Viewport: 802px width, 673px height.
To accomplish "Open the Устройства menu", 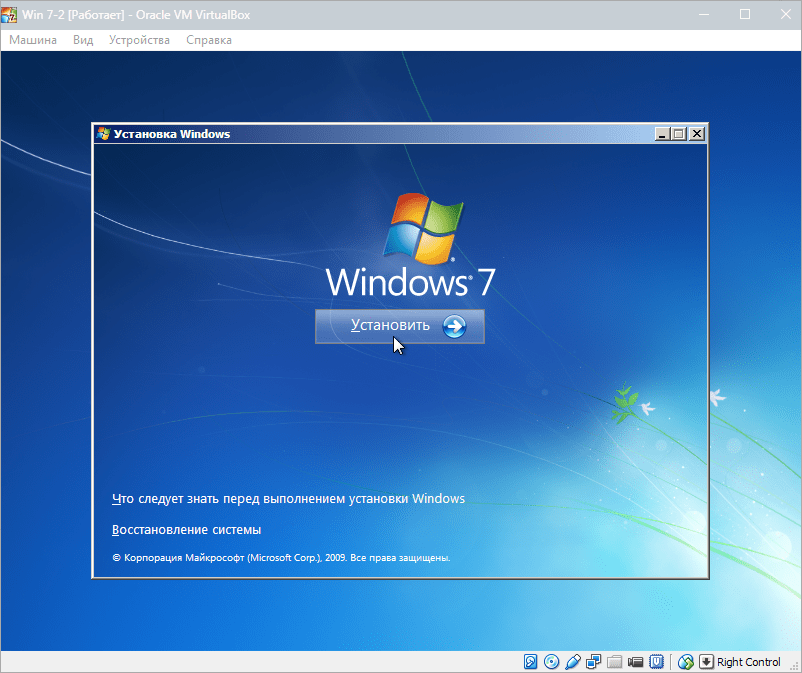I will (139, 40).
